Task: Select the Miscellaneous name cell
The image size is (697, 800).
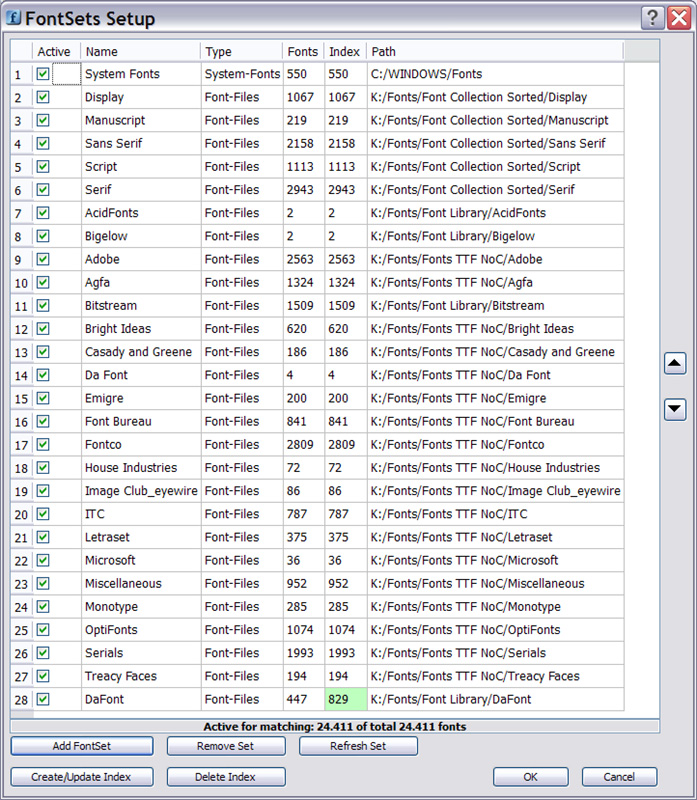Action: 141,583
